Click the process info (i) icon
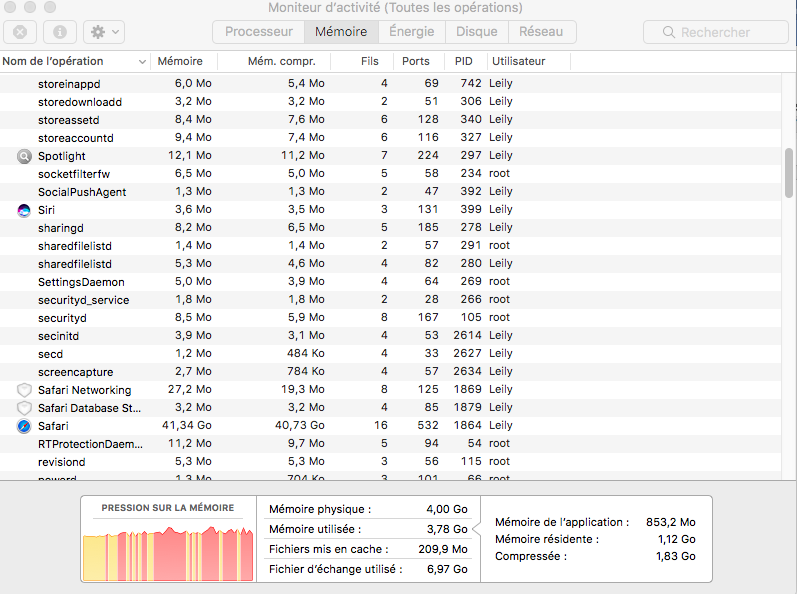 [59, 32]
